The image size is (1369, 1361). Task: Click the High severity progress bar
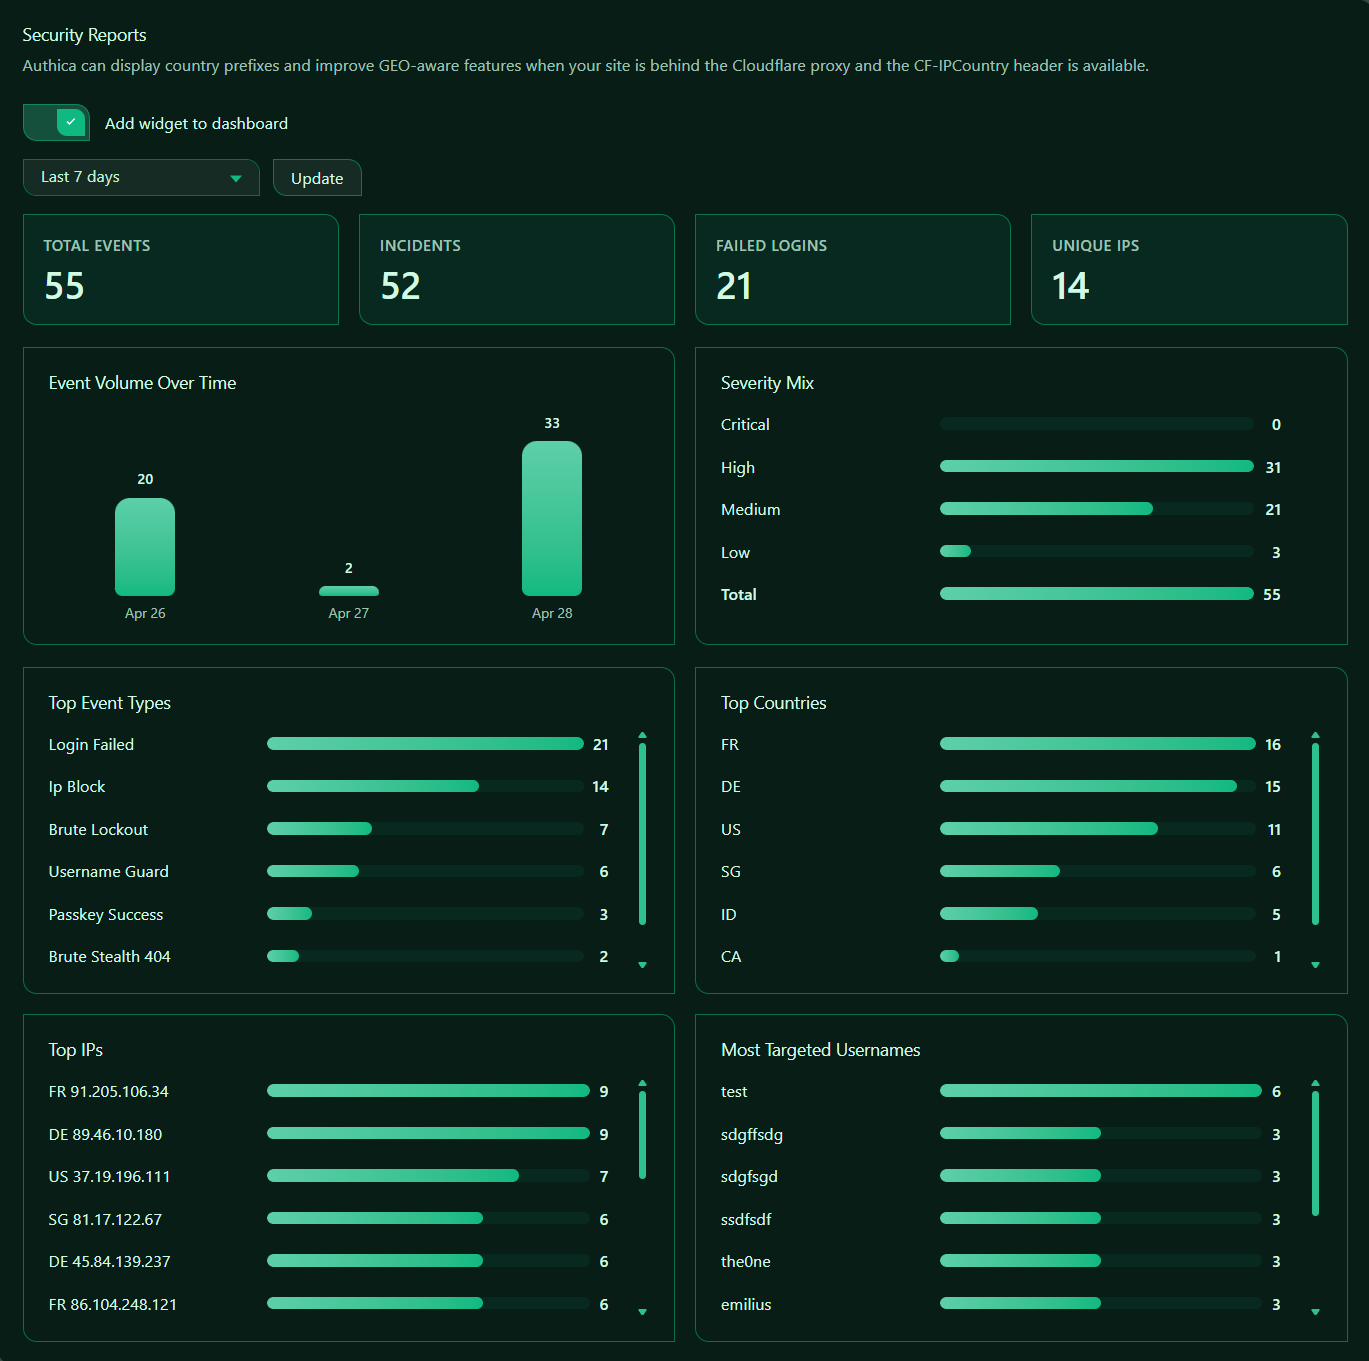[x=1096, y=467]
